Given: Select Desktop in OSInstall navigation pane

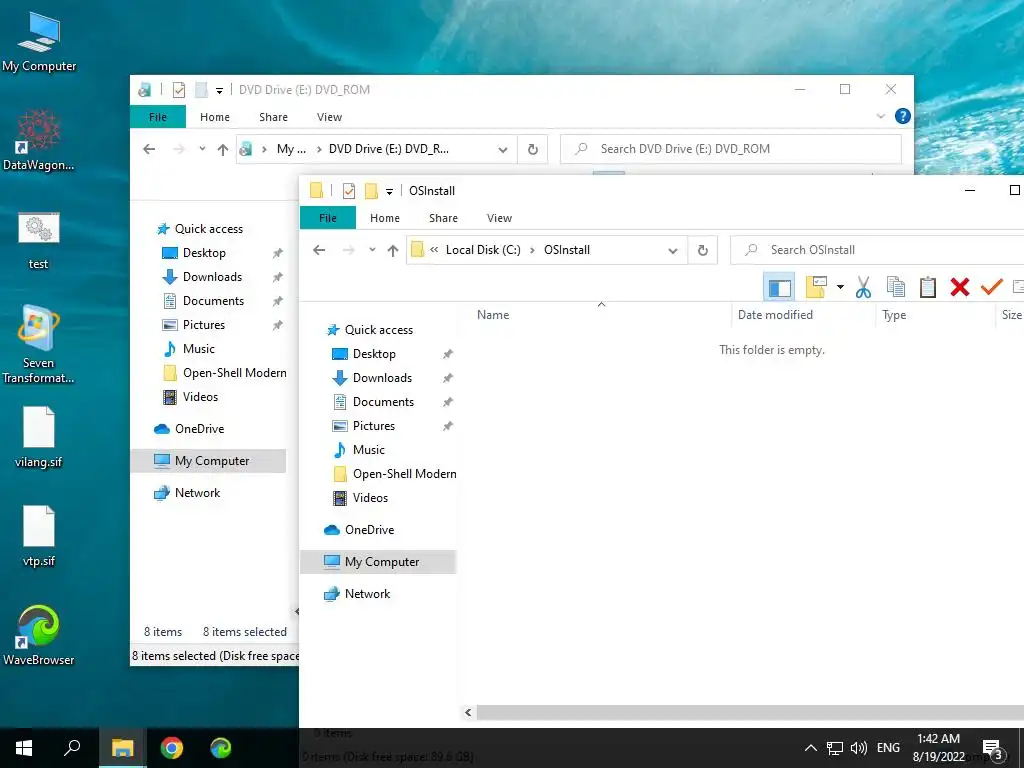Looking at the screenshot, I should (374, 354).
